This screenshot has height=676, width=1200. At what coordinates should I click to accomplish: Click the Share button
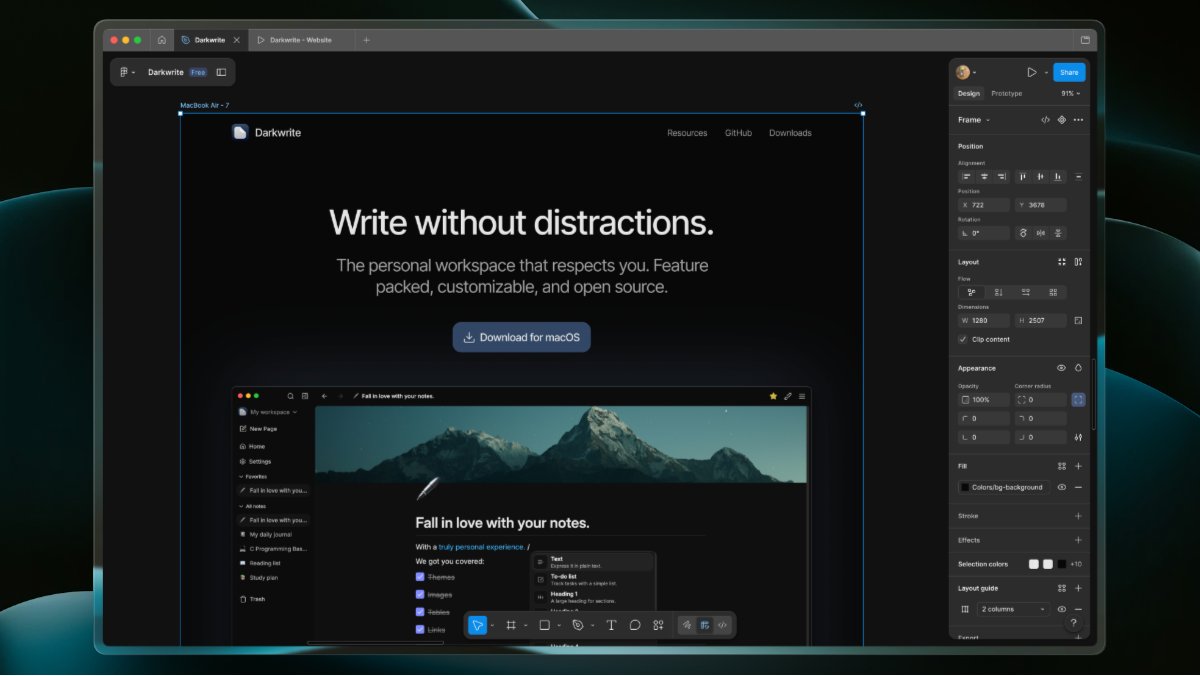pyautogui.click(x=1069, y=72)
